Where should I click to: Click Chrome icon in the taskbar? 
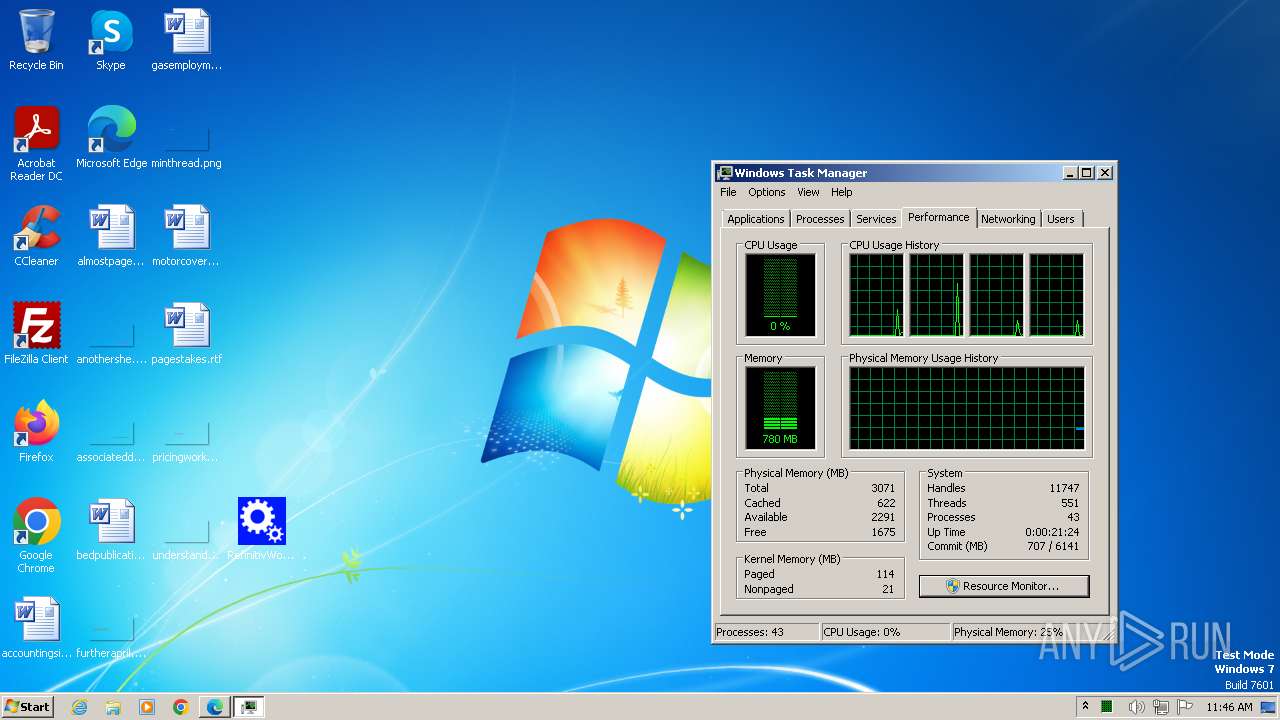point(181,707)
